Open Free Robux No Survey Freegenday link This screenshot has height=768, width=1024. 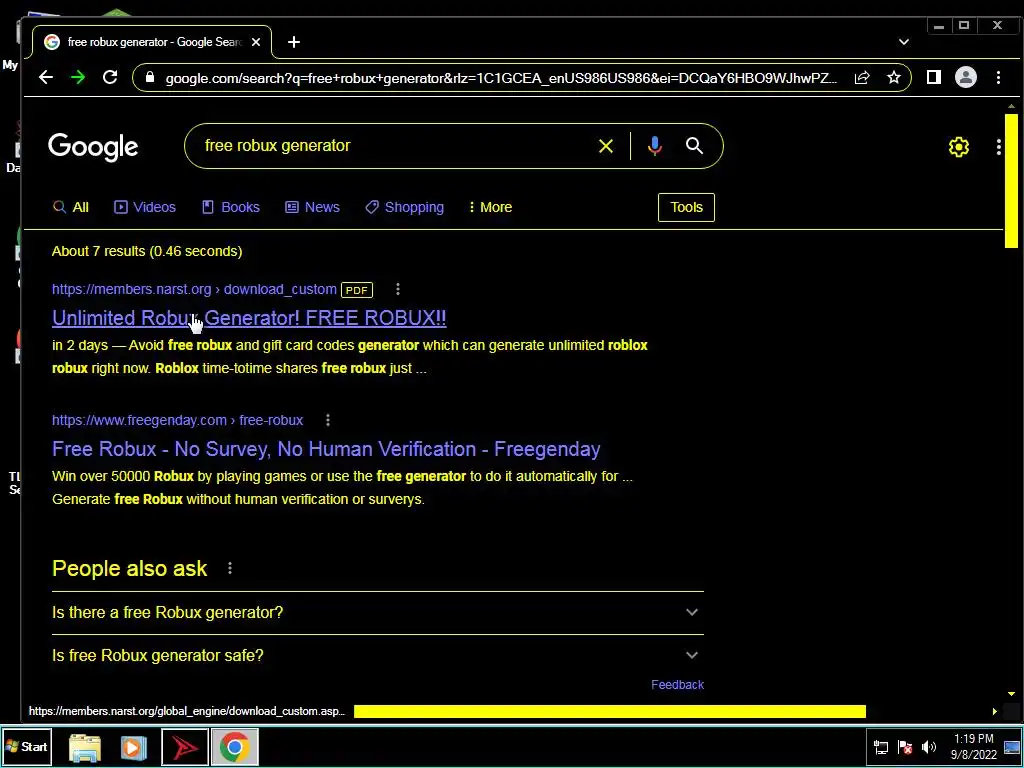coord(326,449)
